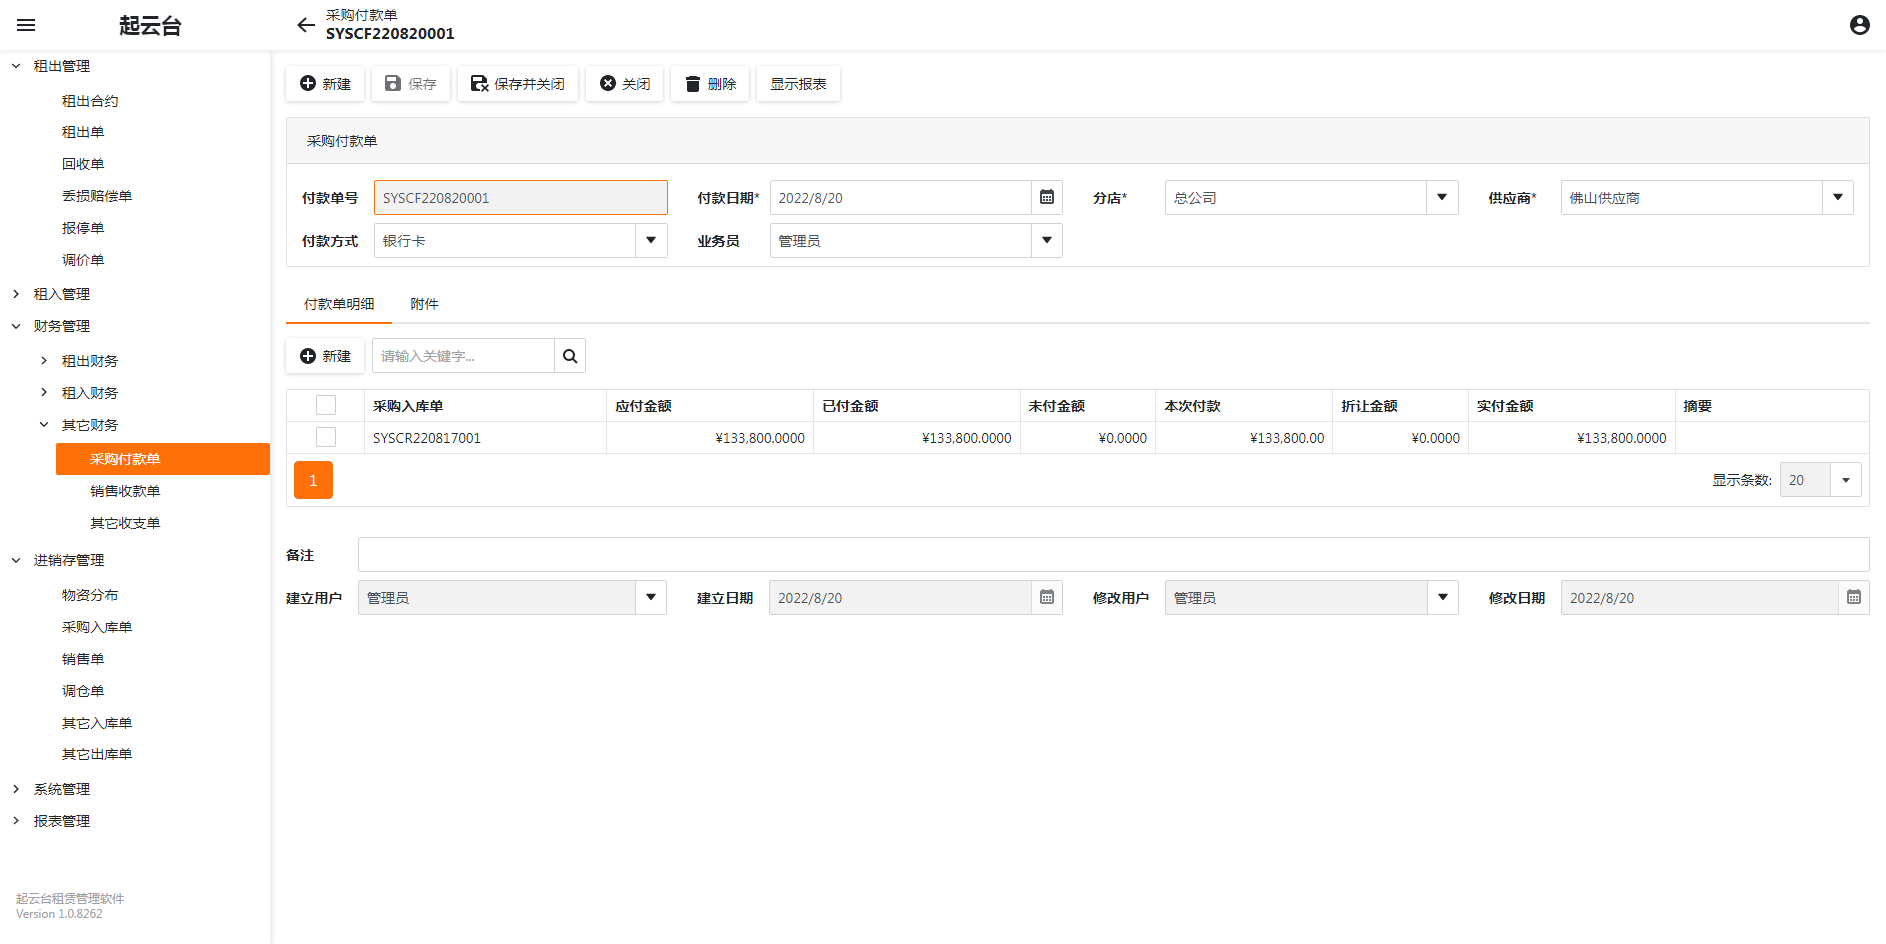1886x944 pixels.
Task: Click 显示报表 button
Action: (x=798, y=84)
